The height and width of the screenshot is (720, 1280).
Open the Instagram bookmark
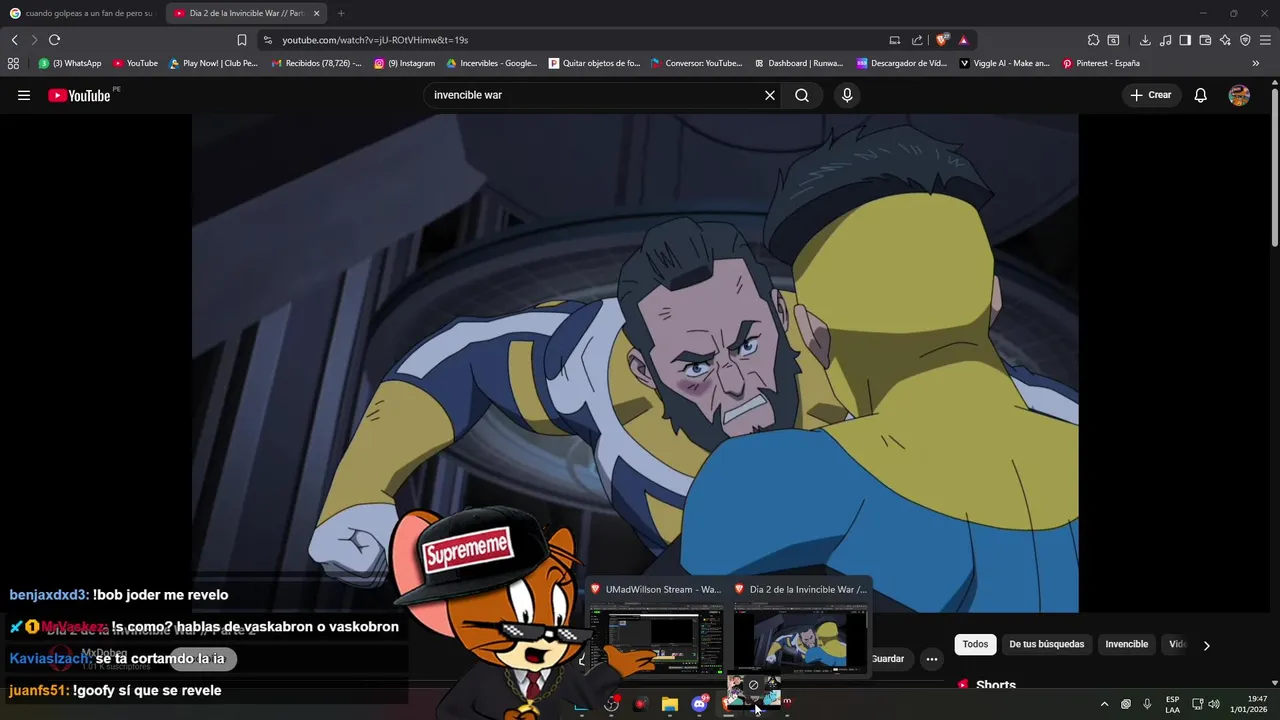404,63
